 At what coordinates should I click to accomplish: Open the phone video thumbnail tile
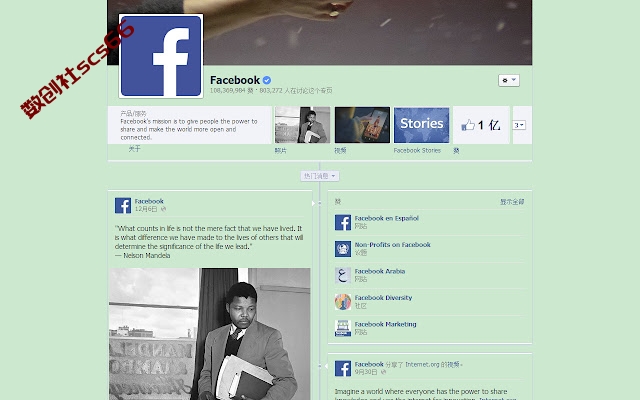tap(362, 125)
